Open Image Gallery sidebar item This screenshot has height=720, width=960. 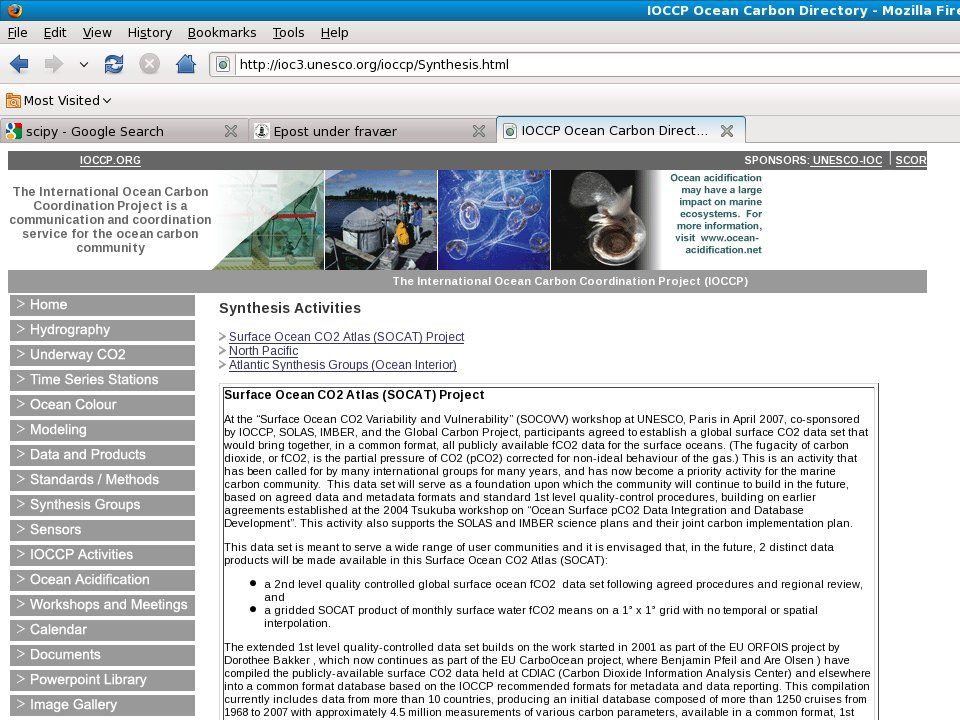(102, 705)
